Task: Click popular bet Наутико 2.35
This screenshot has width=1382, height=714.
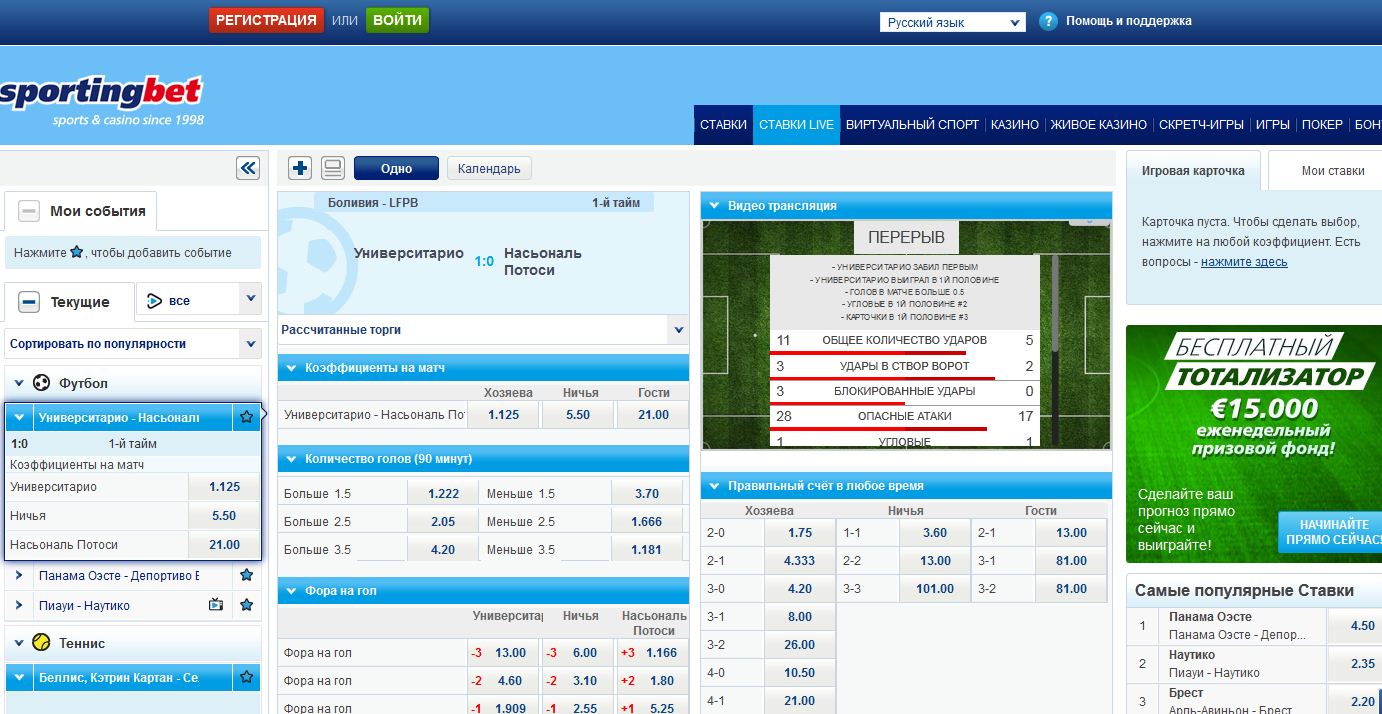Action: coord(1357,664)
